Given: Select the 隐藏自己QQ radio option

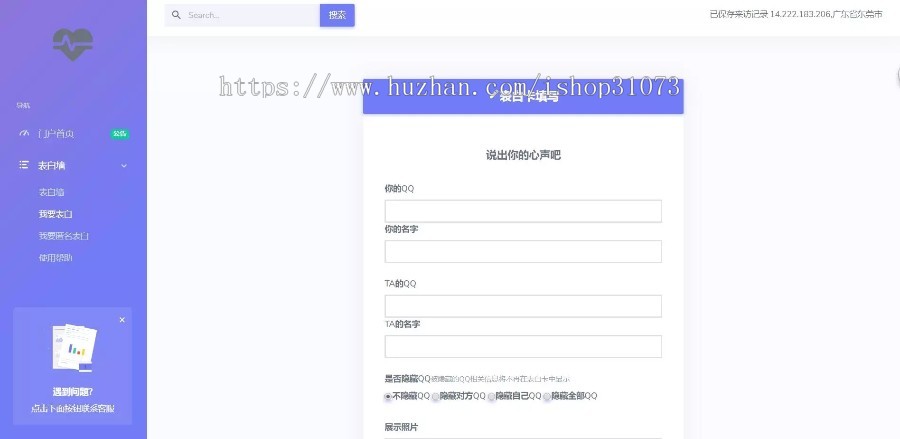Looking at the screenshot, I should click(x=491, y=397).
